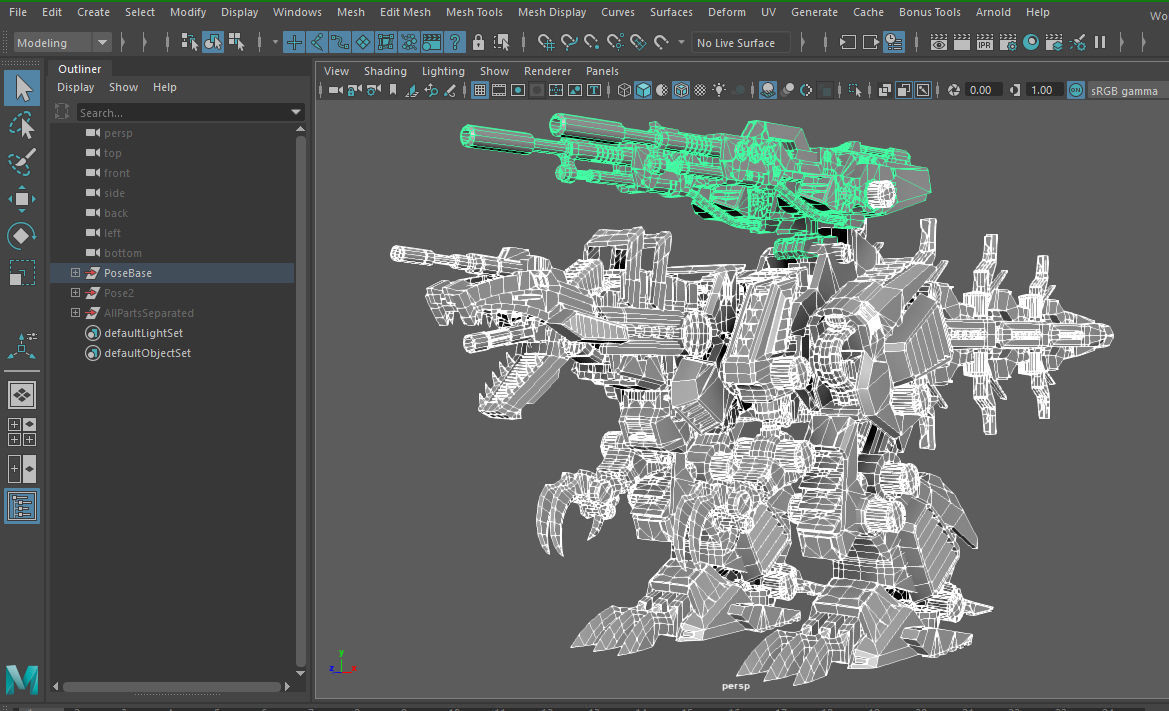Click Select by component type icon
The width and height of the screenshot is (1169, 711).
pyautogui.click(x=236, y=42)
